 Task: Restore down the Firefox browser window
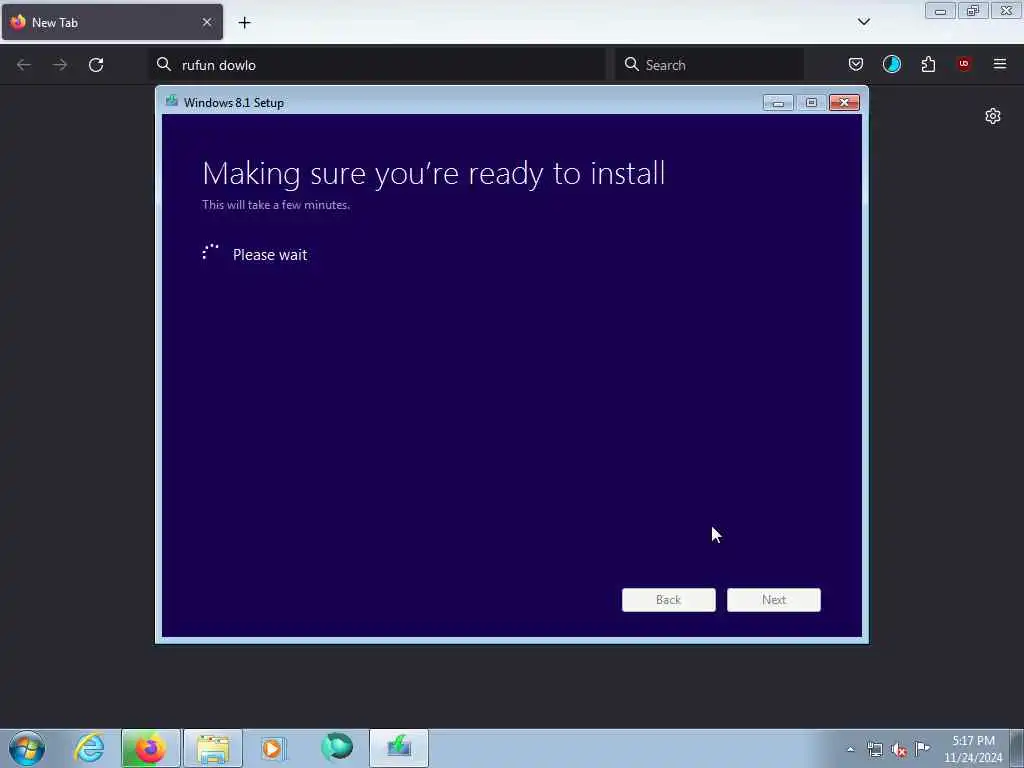pos(973,10)
